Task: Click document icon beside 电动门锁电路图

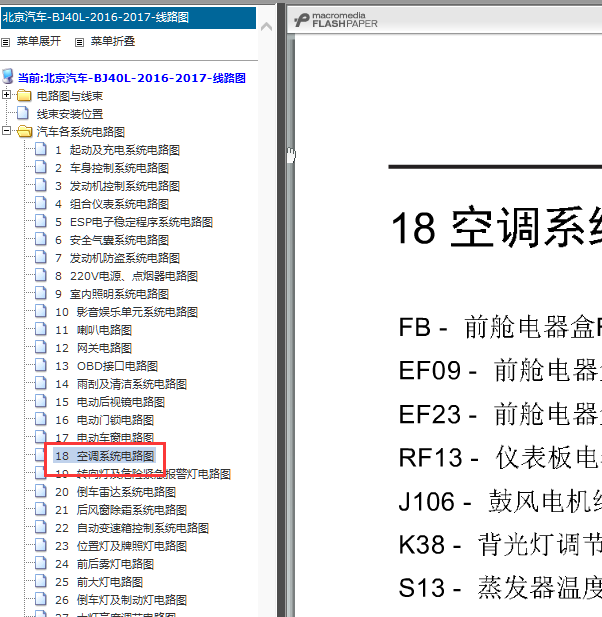Action: (41, 419)
